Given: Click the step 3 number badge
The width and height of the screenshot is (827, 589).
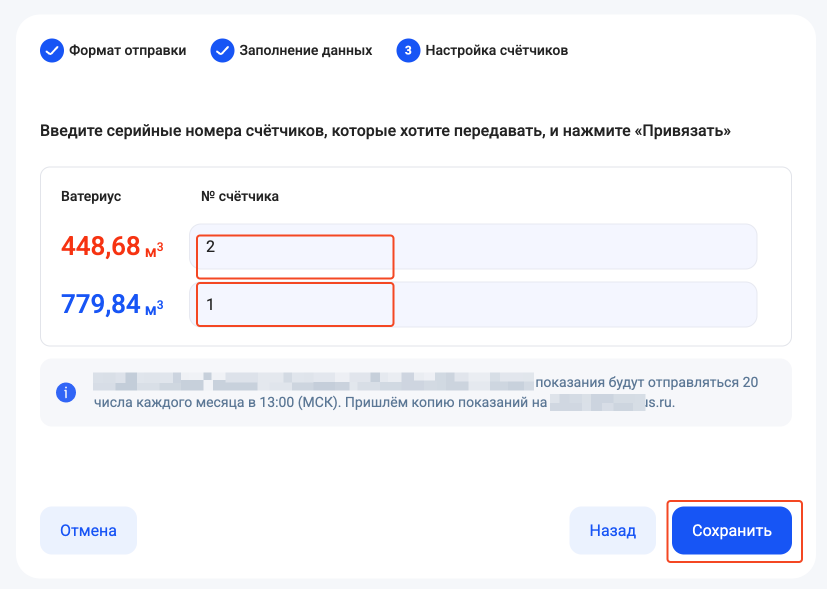Looking at the screenshot, I should point(408,50).
